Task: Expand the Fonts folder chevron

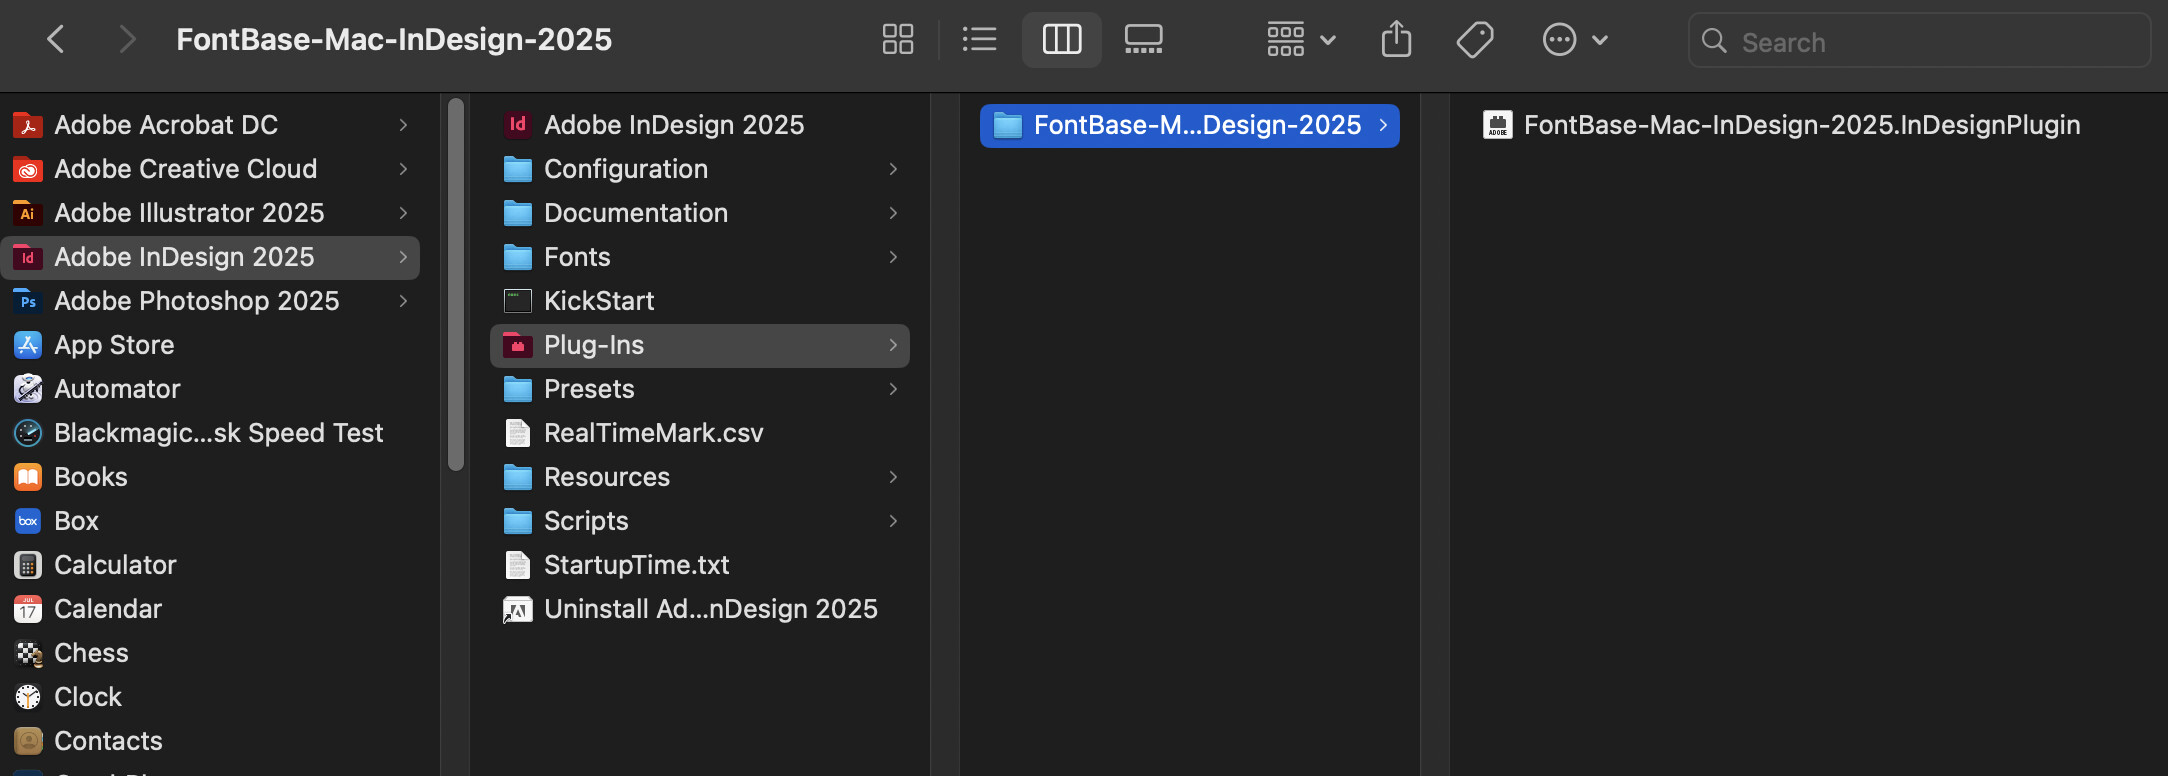Action: pyautogui.click(x=893, y=257)
